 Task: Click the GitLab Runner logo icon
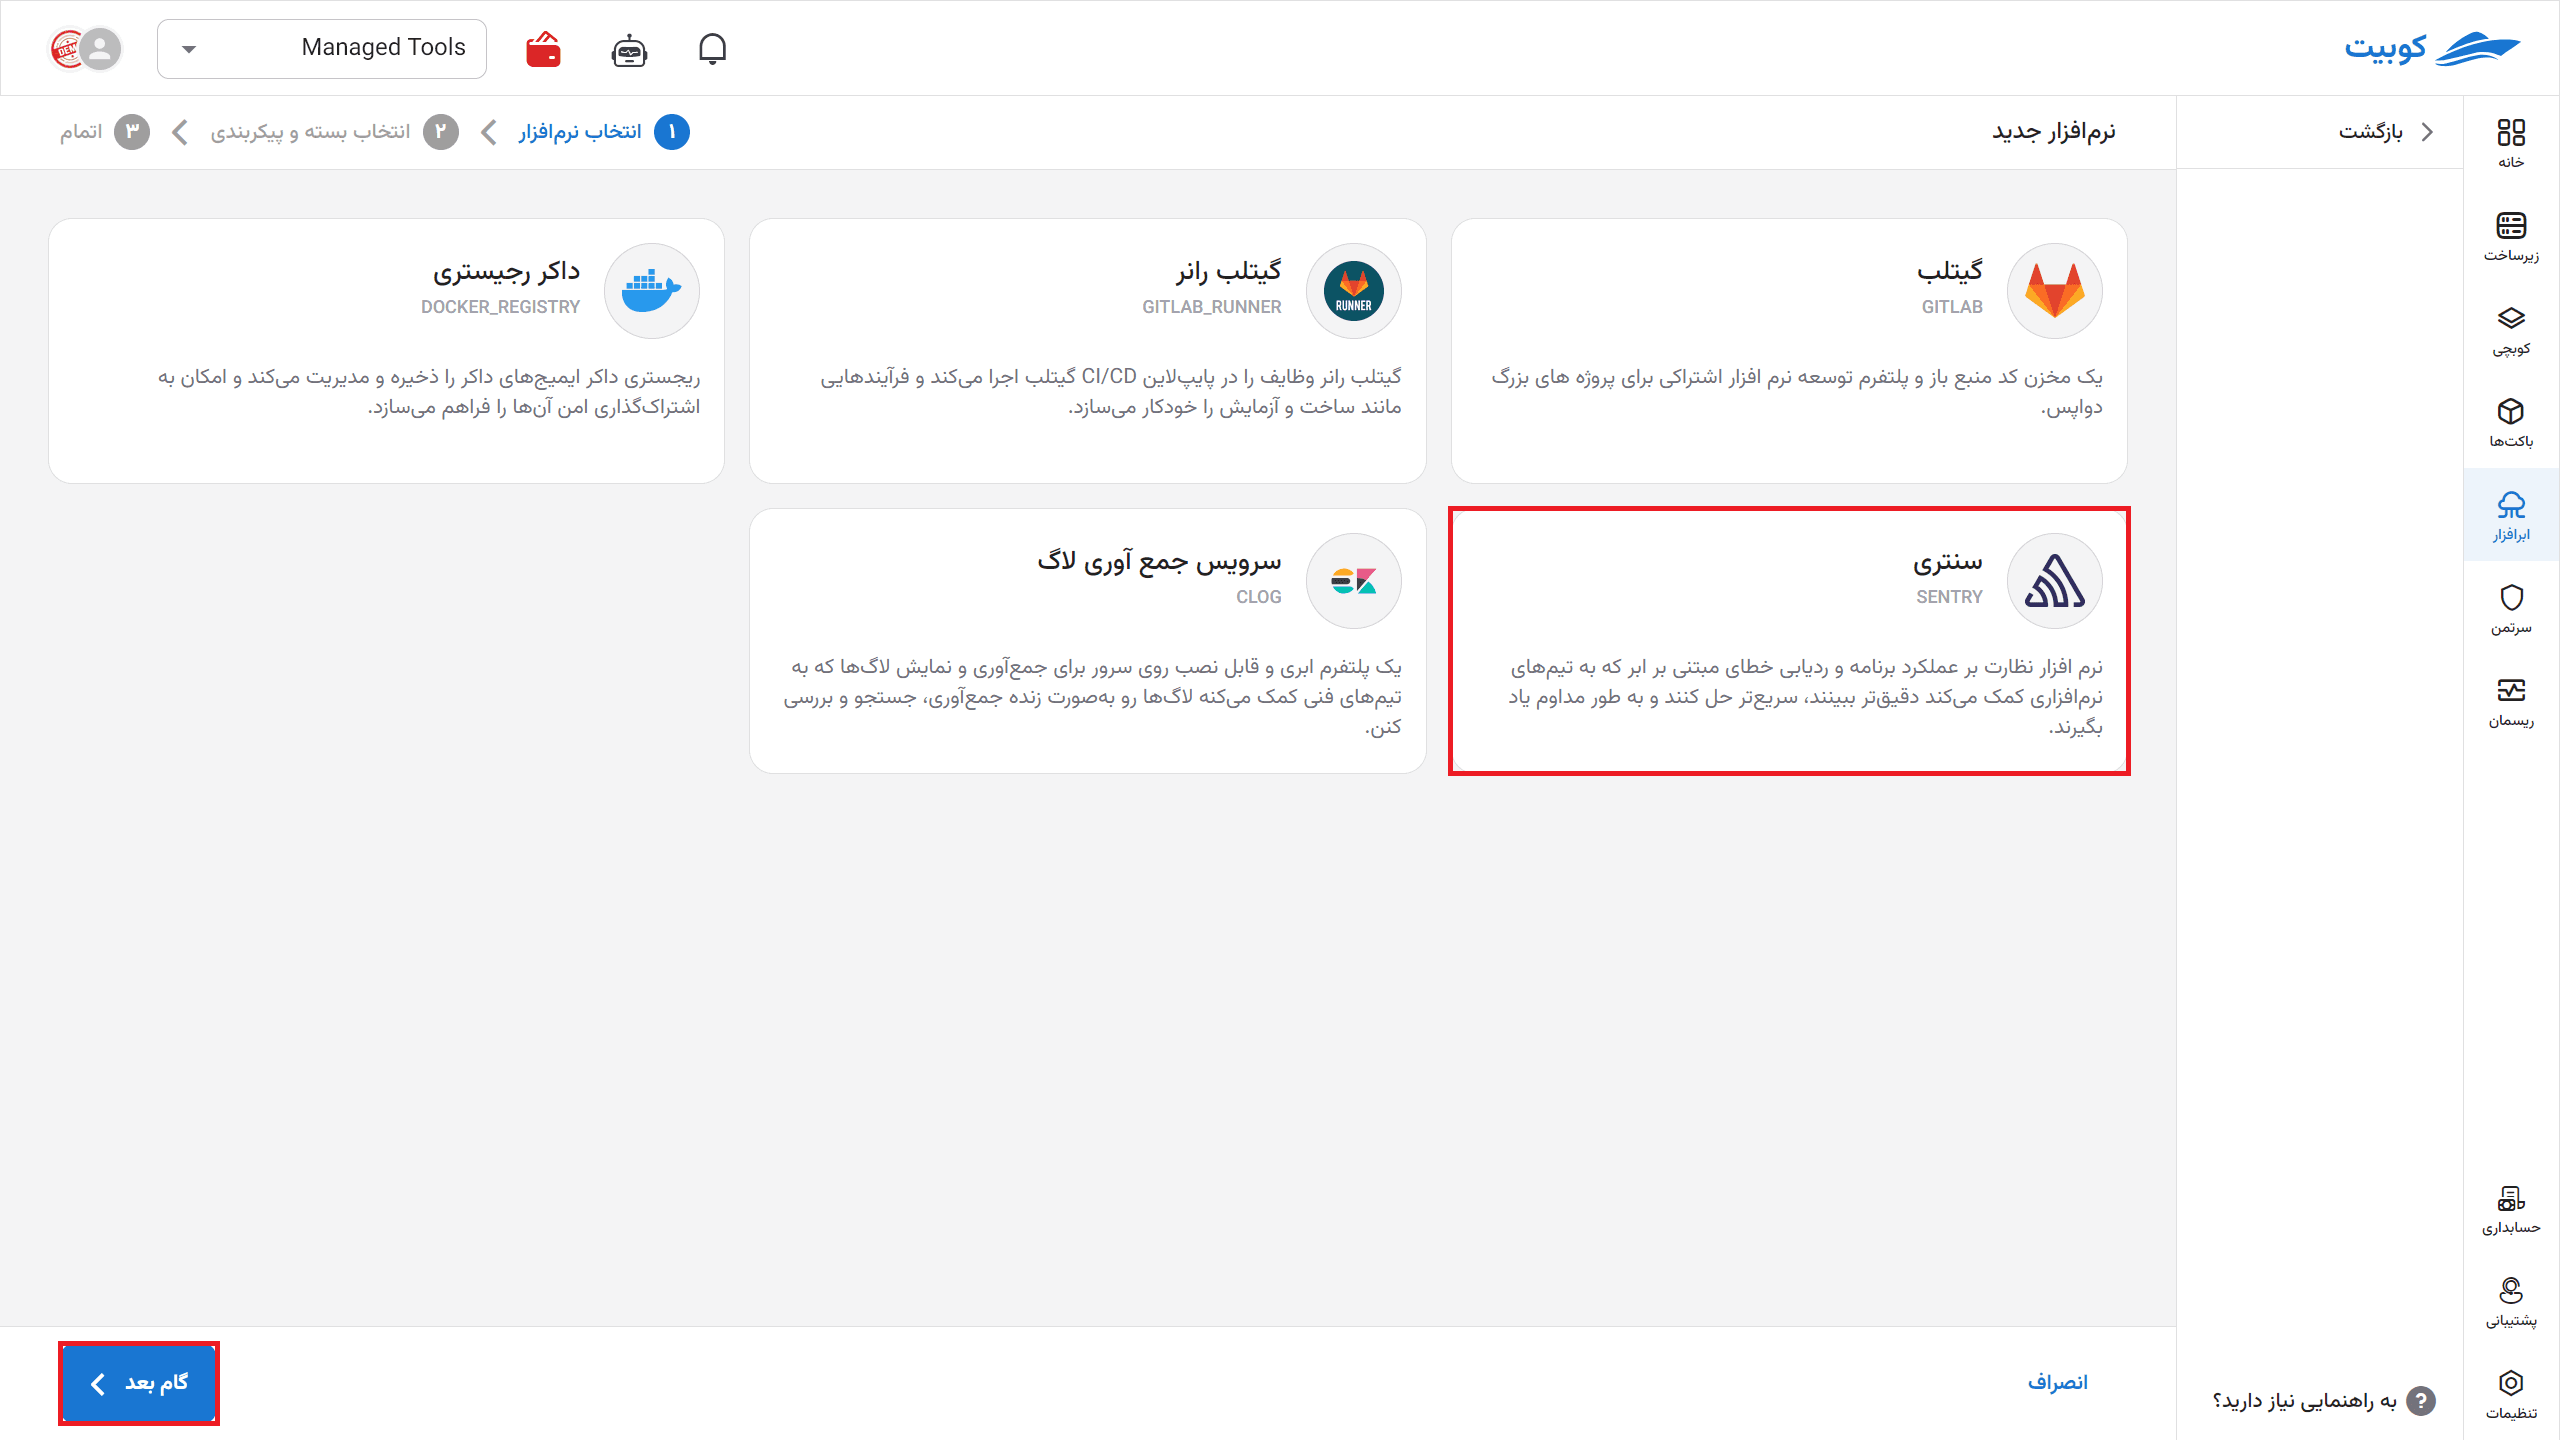point(1354,291)
